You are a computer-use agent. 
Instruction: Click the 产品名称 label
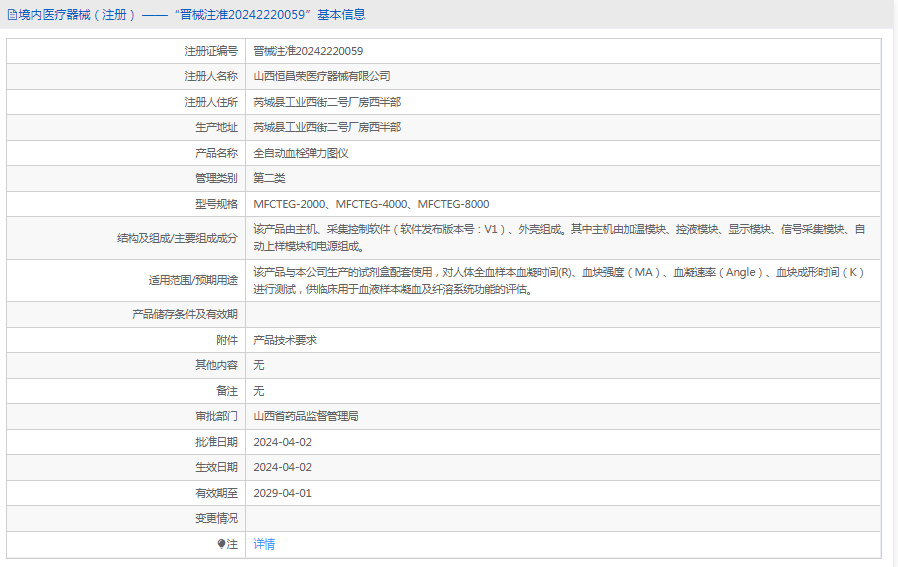(x=216, y=153)
